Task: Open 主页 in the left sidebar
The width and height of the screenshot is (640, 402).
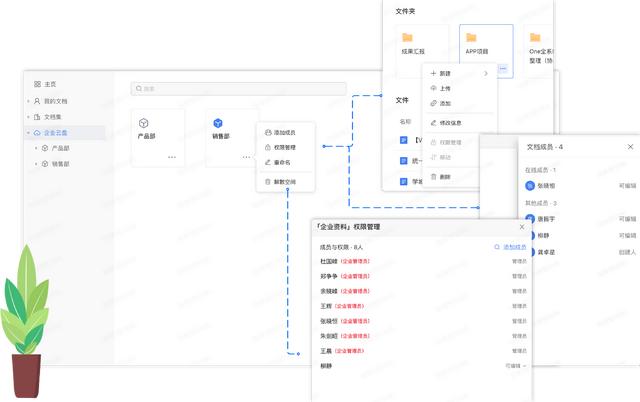Action: point(45,84)
